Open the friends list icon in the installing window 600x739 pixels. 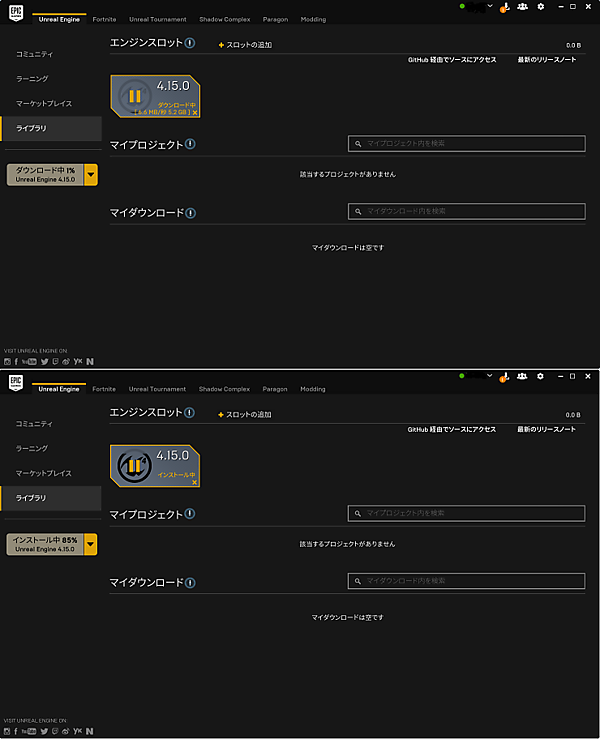pyautogui.click(x=522, y=376)
